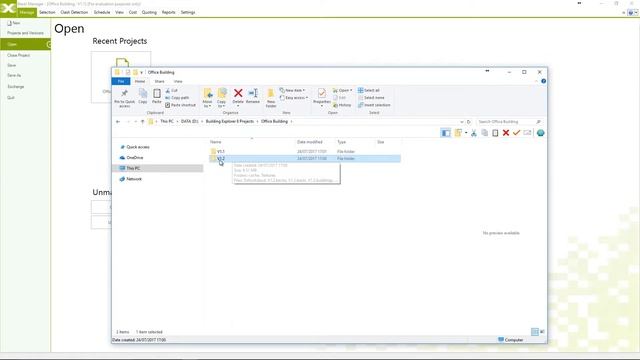Expand the address bar history dropdown

(x=462, y=122)
